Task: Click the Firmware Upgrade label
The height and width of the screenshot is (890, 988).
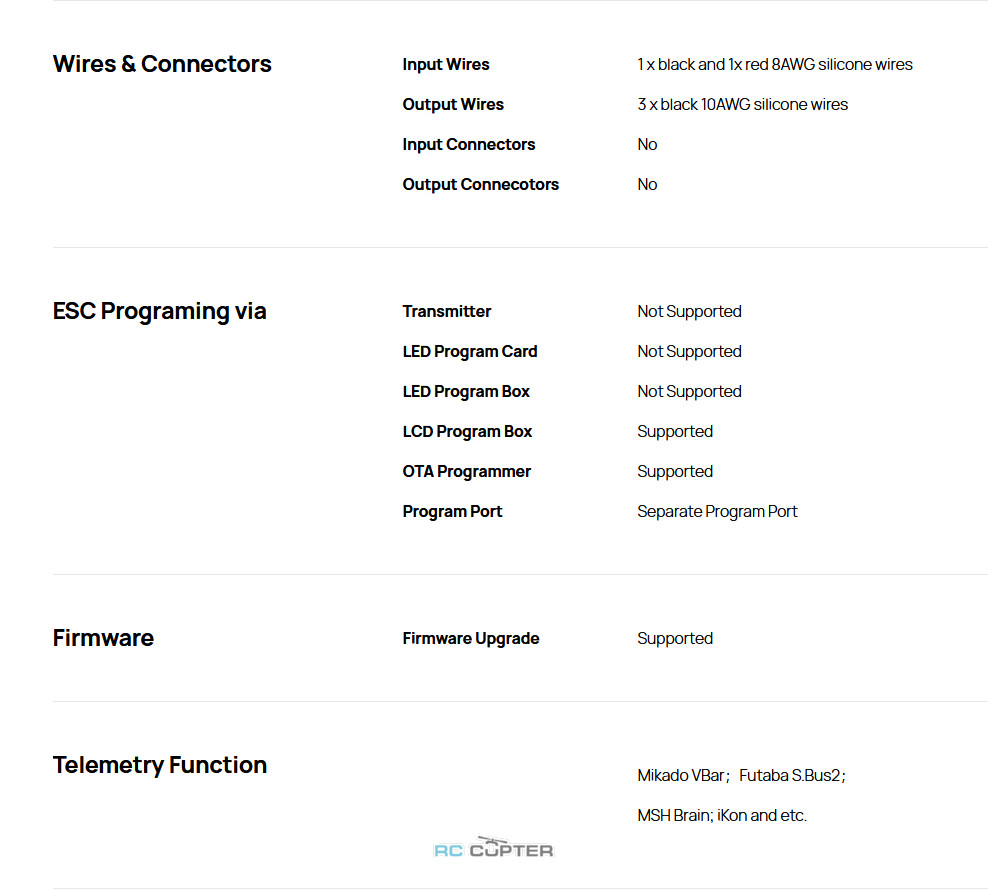Action: (471, 639)
